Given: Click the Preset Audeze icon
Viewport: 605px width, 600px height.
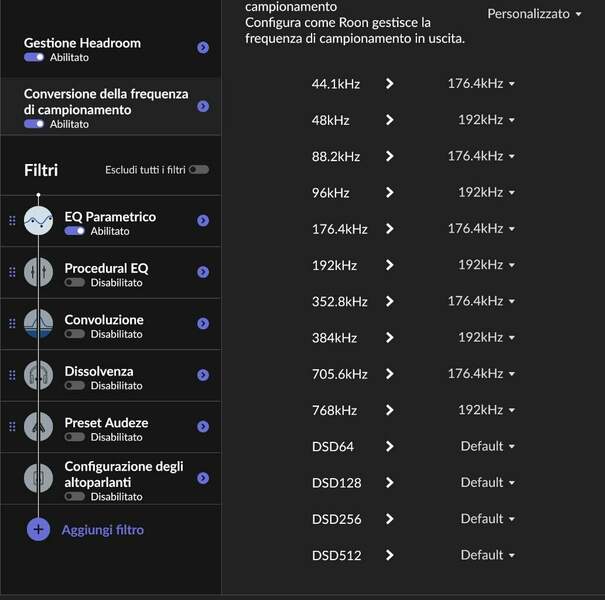Looking at the screenshot, I should [x=38, y=427].
